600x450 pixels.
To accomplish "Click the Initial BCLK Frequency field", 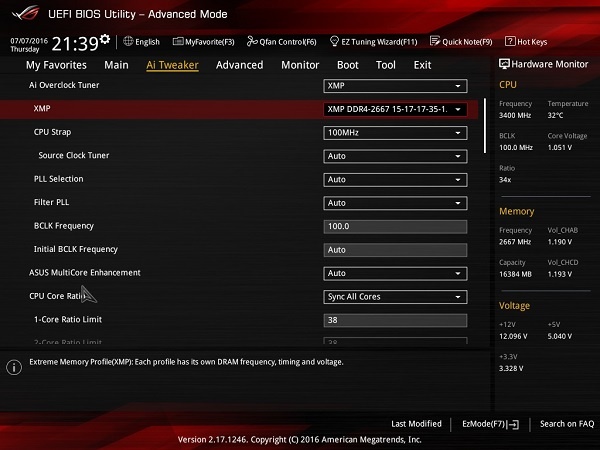I will (395, 250).
